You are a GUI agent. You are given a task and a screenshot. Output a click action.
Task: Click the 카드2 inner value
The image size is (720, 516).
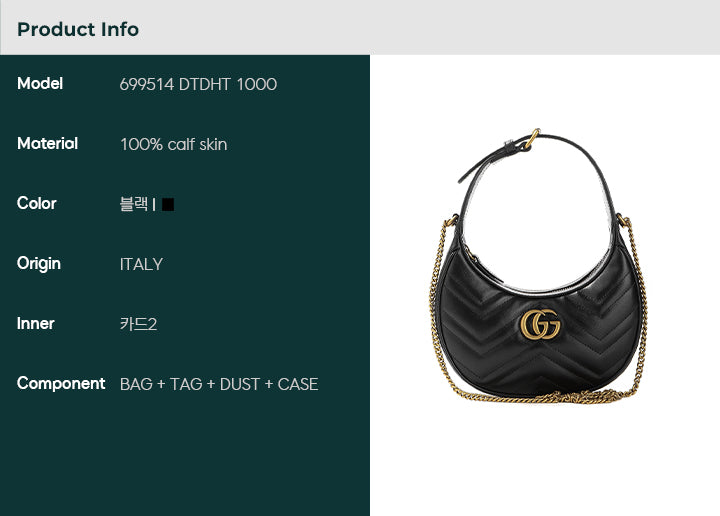(138, 324)
